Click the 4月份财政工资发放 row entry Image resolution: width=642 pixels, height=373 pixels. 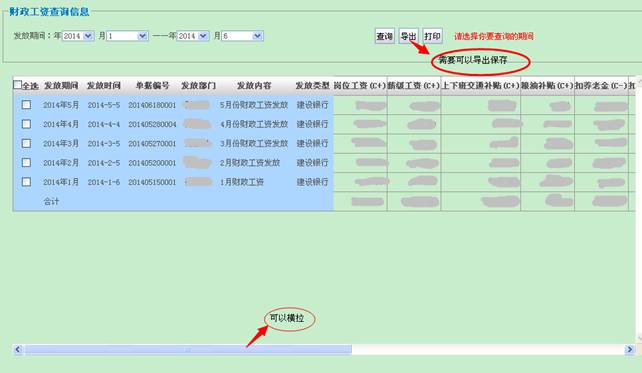click(x=254, y=124)
